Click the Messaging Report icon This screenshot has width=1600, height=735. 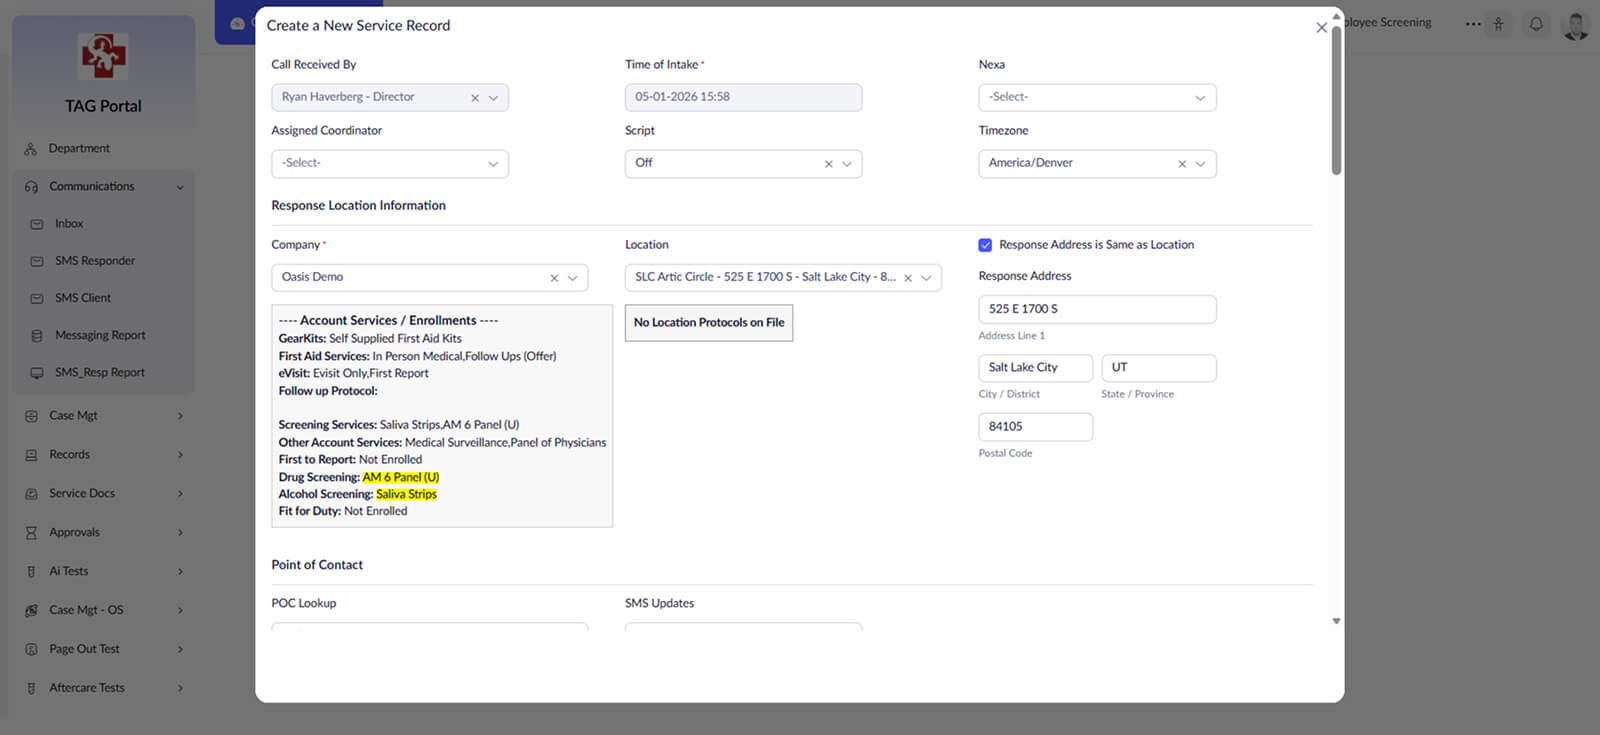point(37,336)
